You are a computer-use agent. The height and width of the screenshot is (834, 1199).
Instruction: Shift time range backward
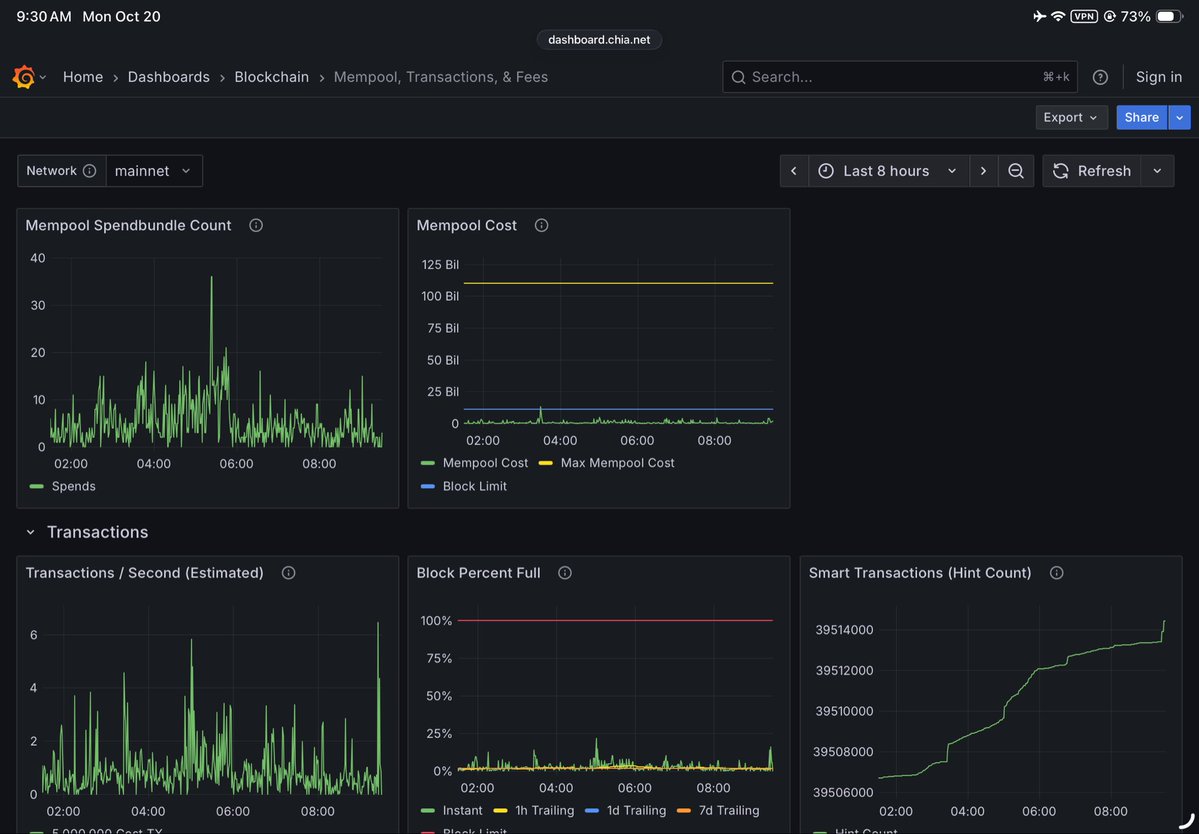click(794, 171)
